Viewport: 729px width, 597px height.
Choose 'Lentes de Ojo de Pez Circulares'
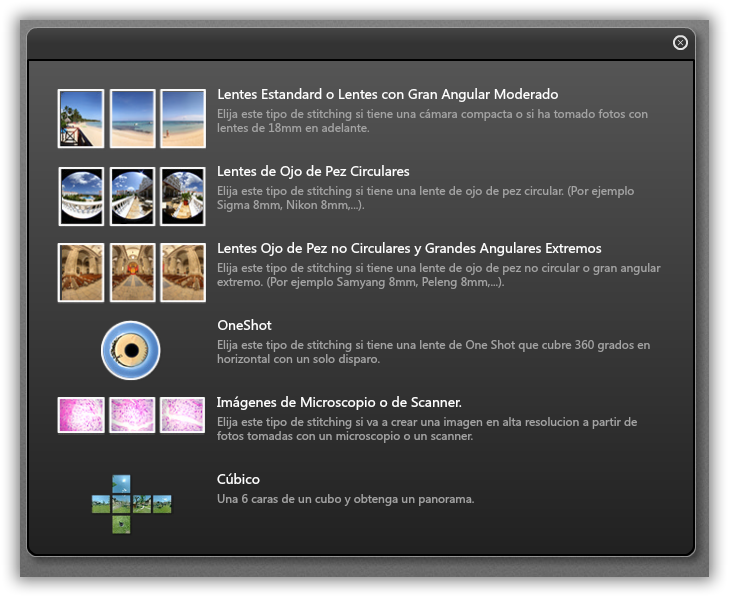coord(313,172)
